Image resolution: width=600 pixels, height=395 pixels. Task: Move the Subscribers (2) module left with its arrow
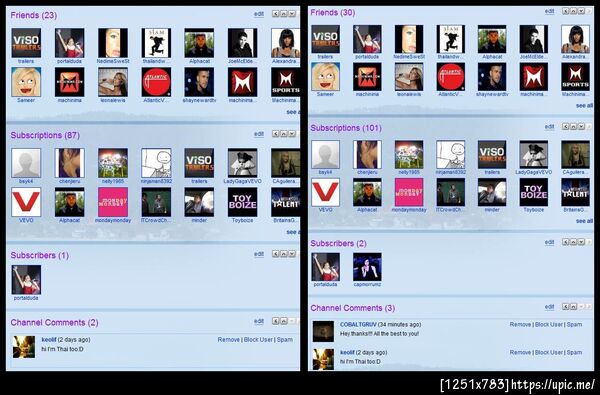(x=565, y=242)
